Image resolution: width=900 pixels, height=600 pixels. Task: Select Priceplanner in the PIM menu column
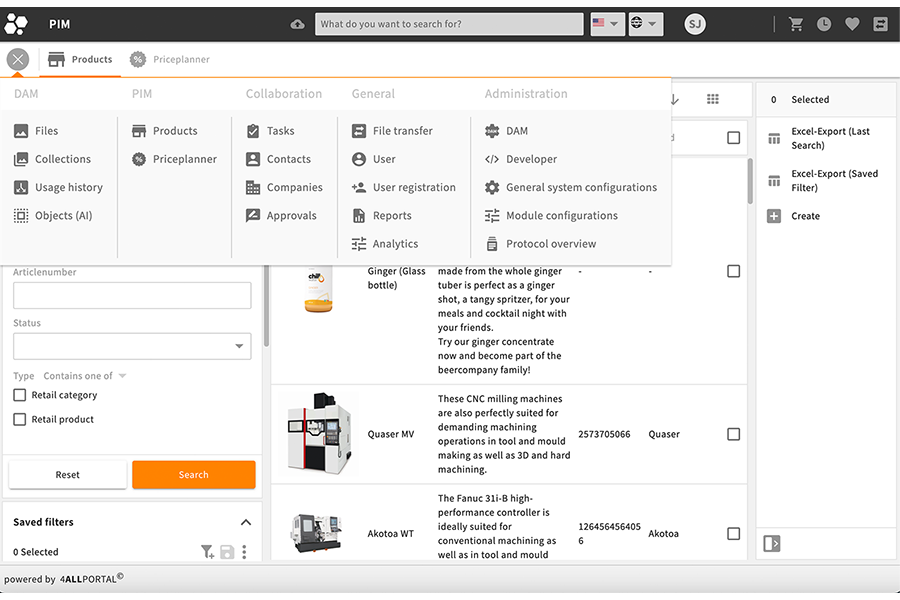174,159
